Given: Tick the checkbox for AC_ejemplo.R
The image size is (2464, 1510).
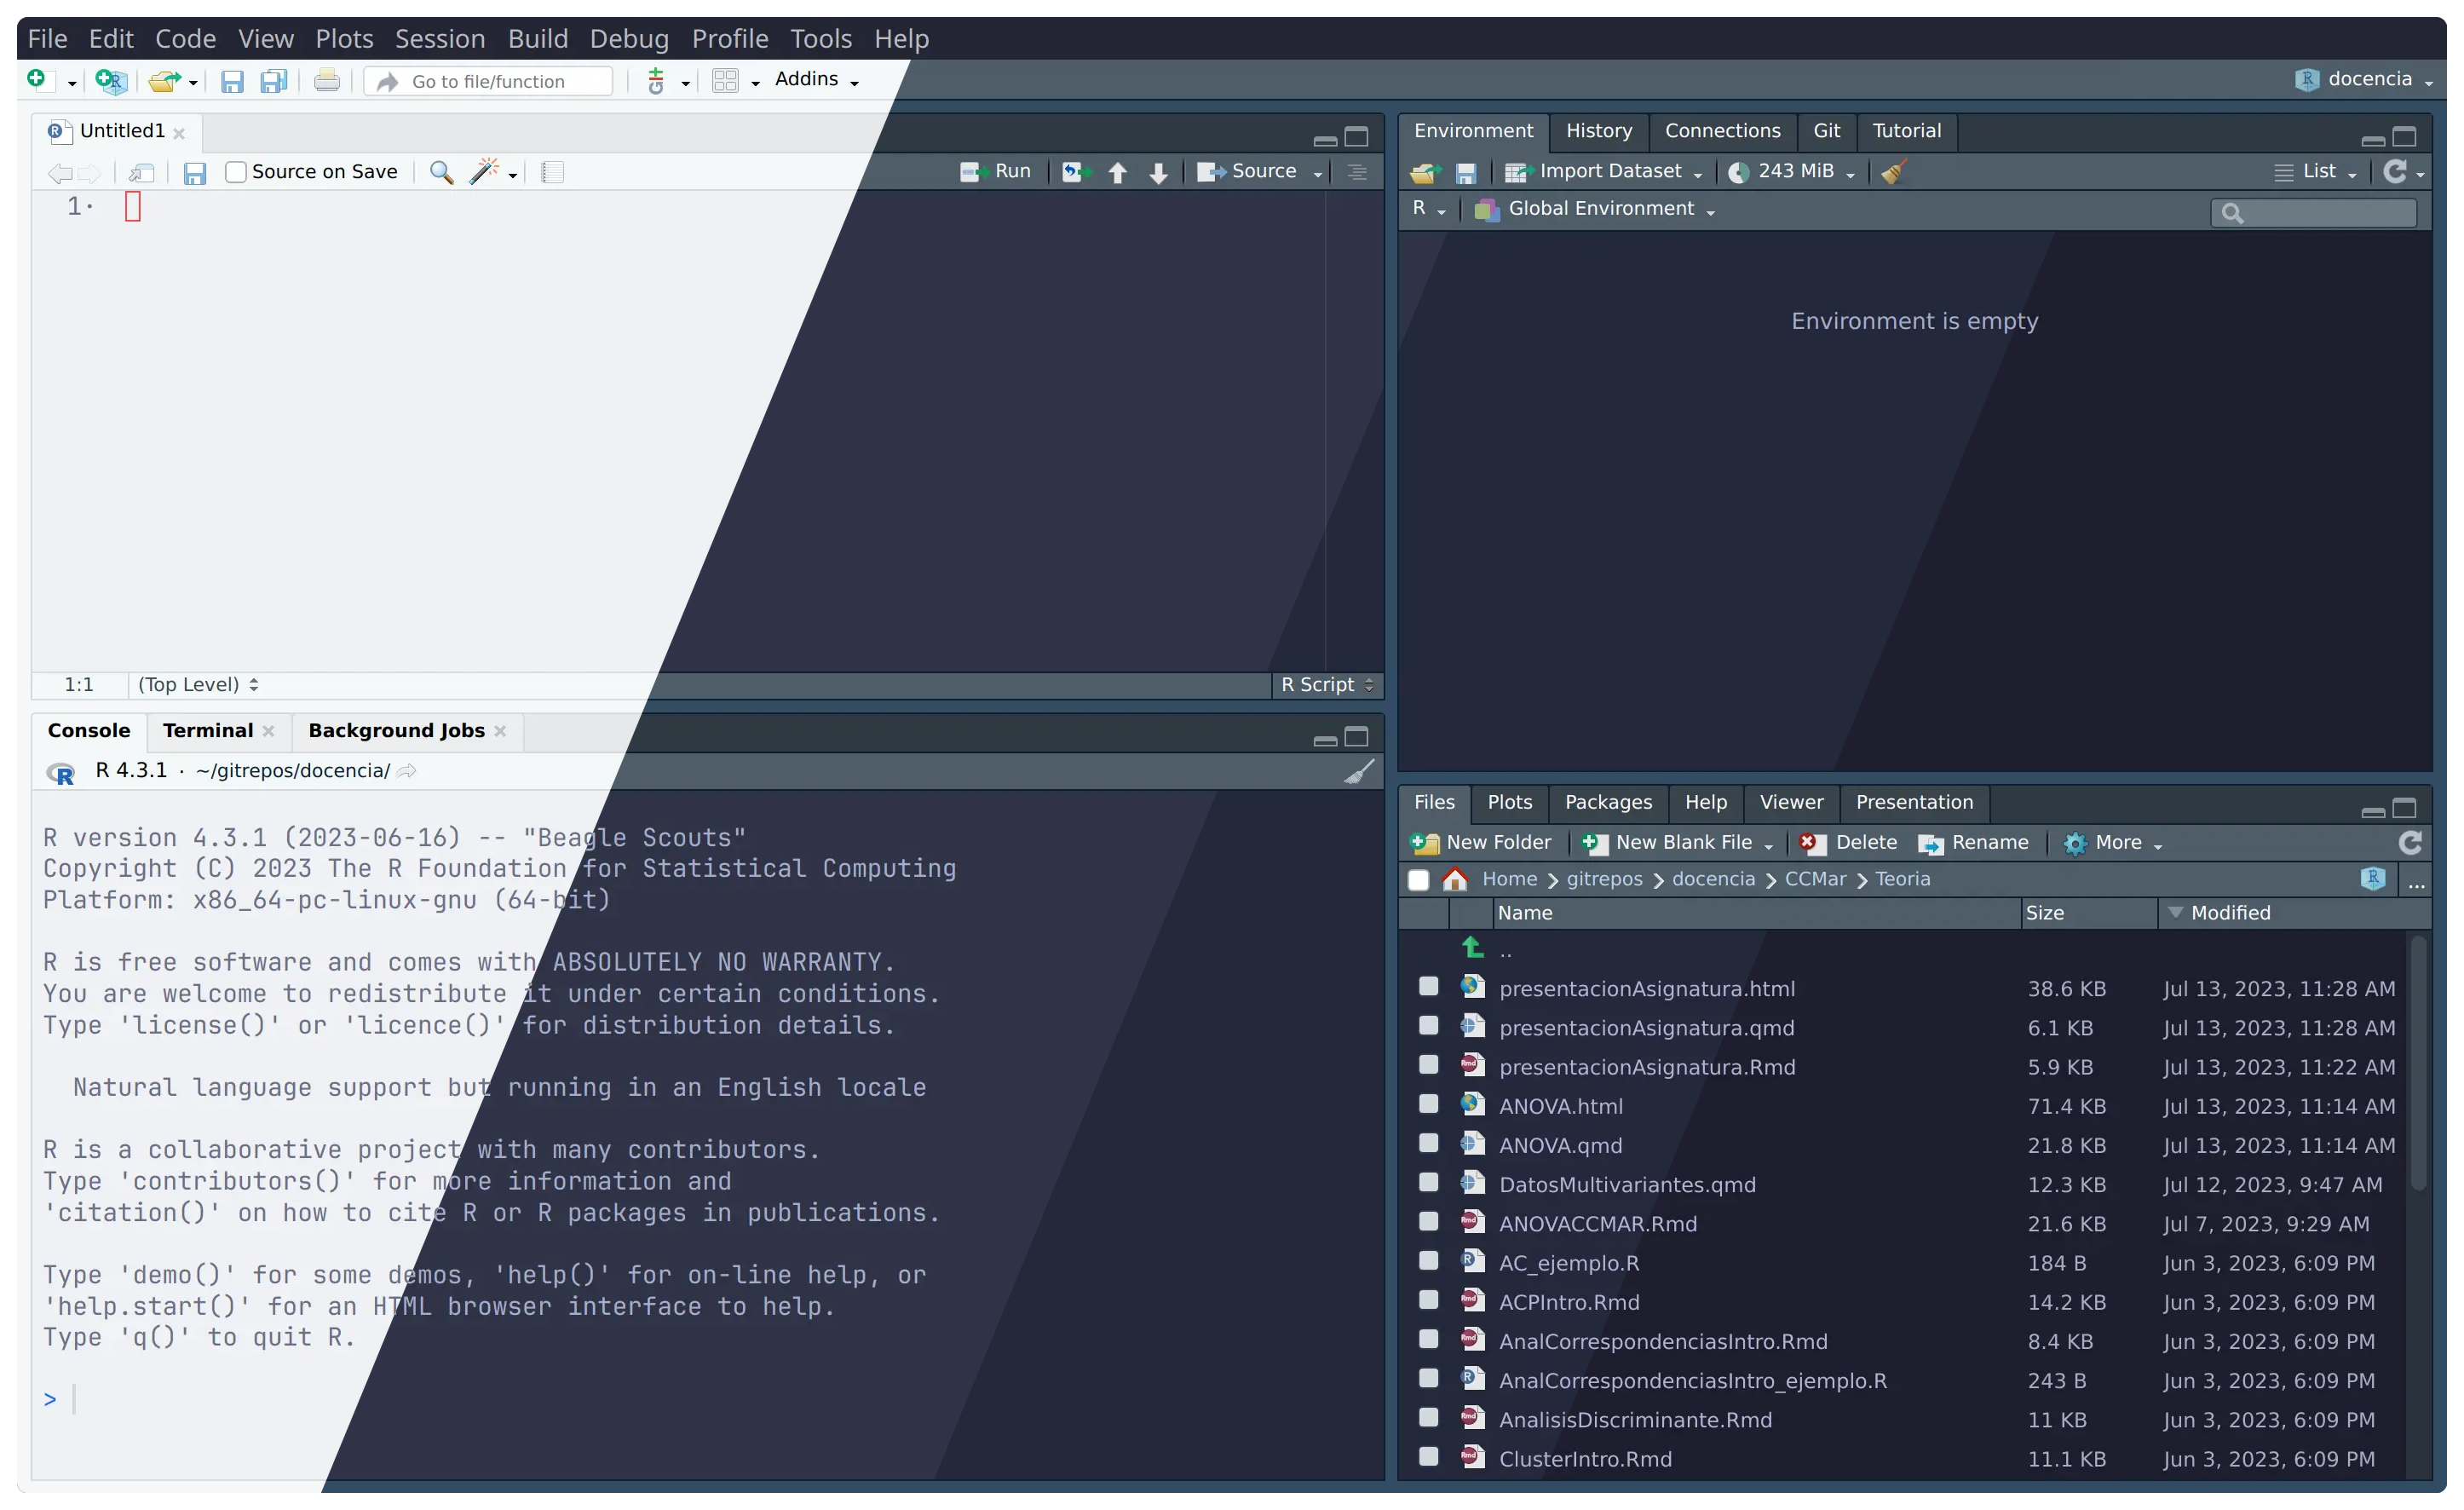Looking at the screenshot, I should click(1428, 1261).
